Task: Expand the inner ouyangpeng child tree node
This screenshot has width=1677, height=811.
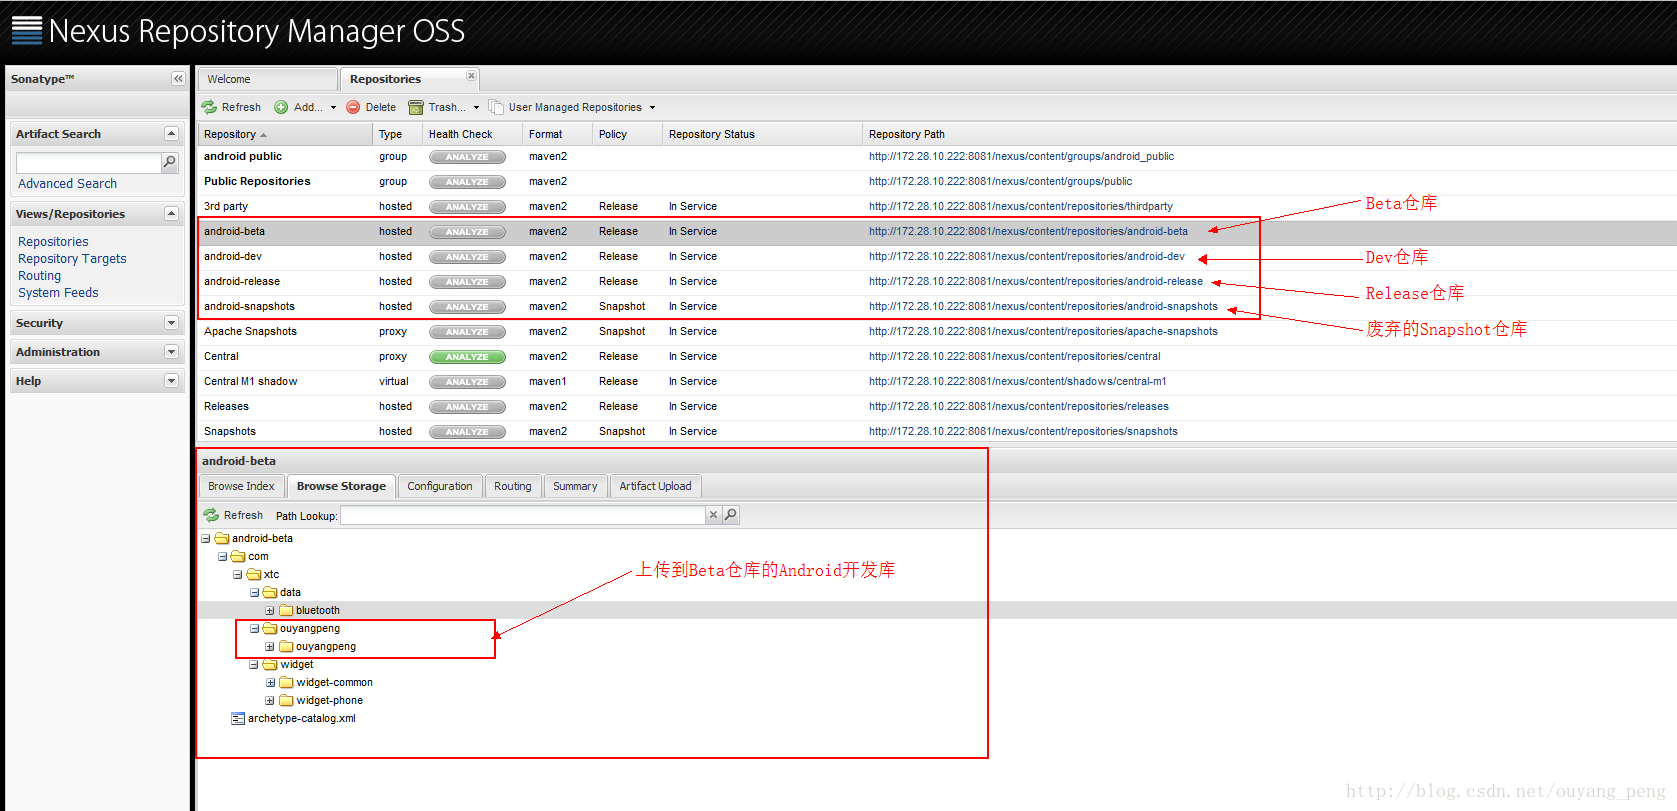Action: pos(270,646)
